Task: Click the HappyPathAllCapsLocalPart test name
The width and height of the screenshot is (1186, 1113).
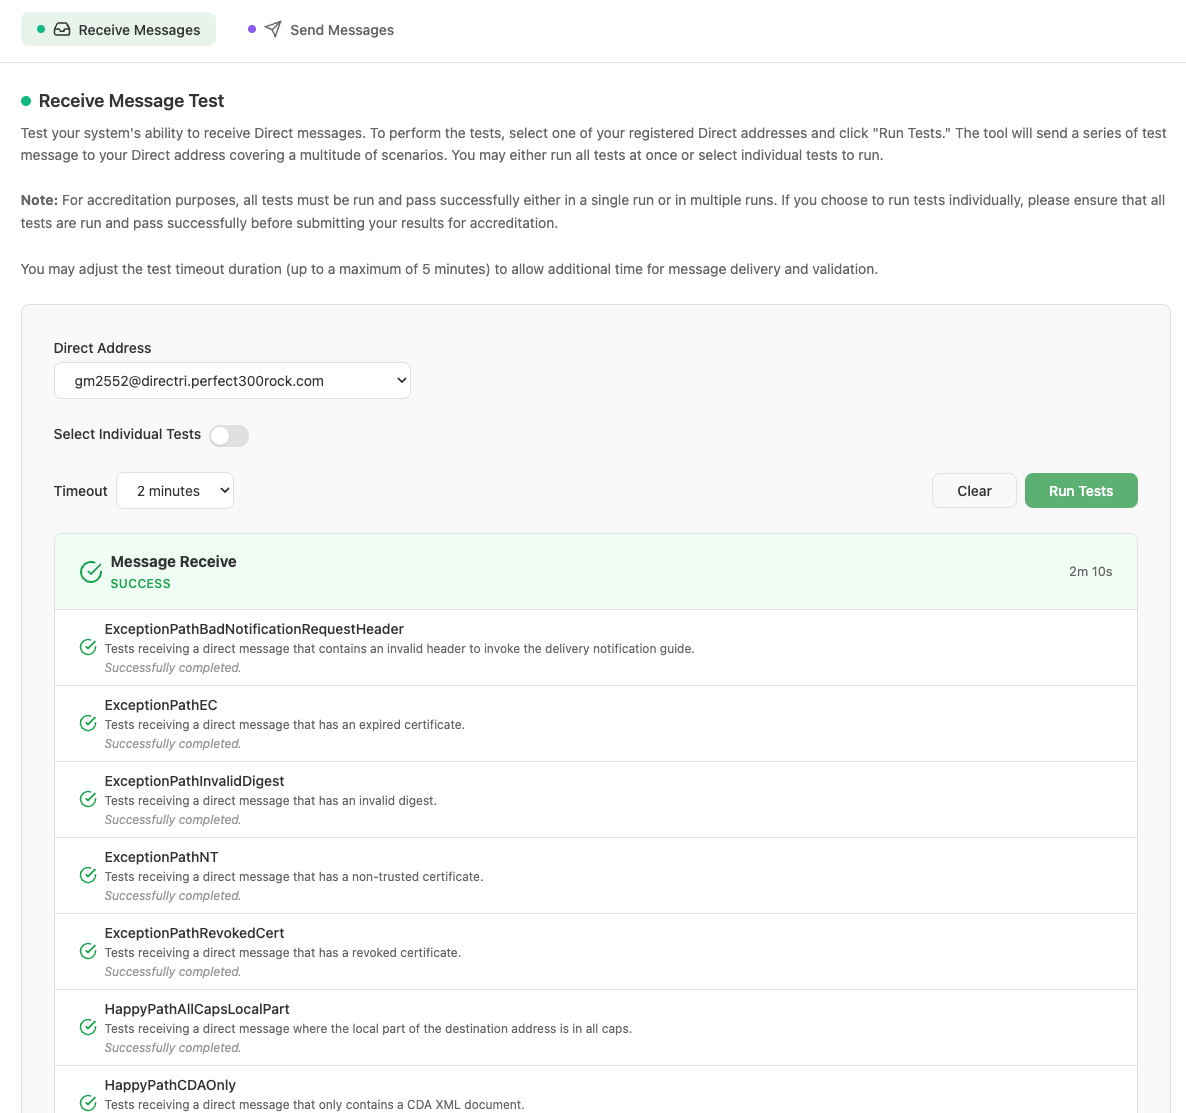Action: coord(197,1009)
